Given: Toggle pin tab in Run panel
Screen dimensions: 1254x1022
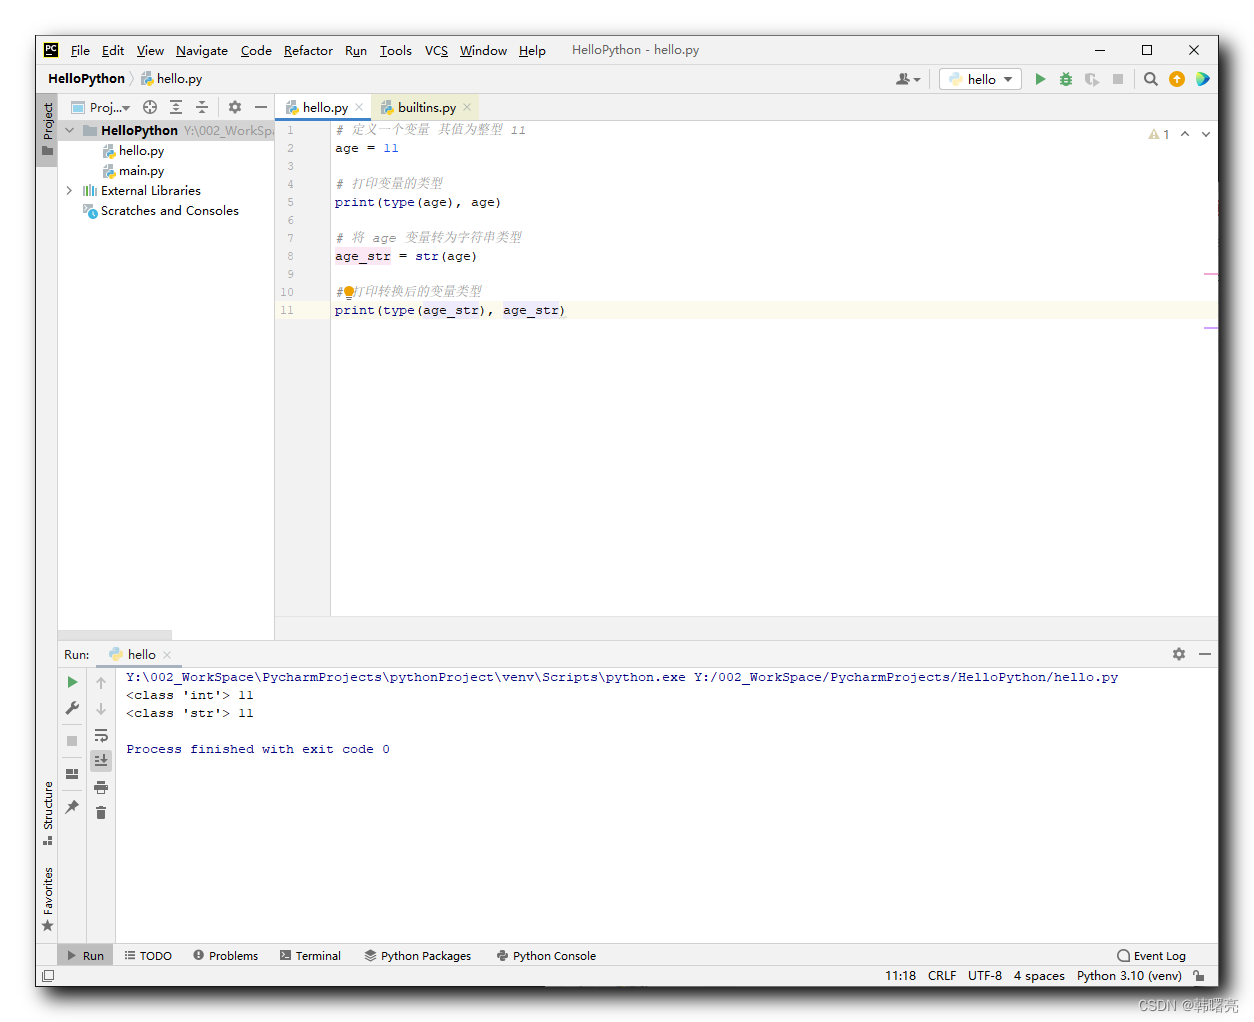Looking at the screenshot, I should click(x=72, y=806).
